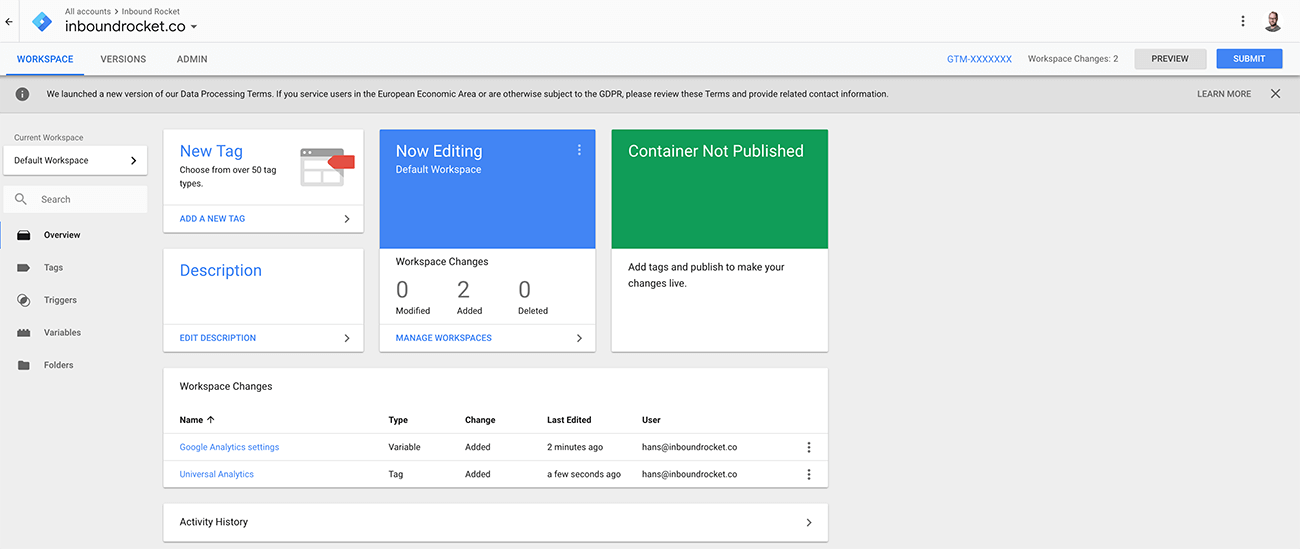
Task: Click the search magnifier icon
Action: tap(21, 199)
